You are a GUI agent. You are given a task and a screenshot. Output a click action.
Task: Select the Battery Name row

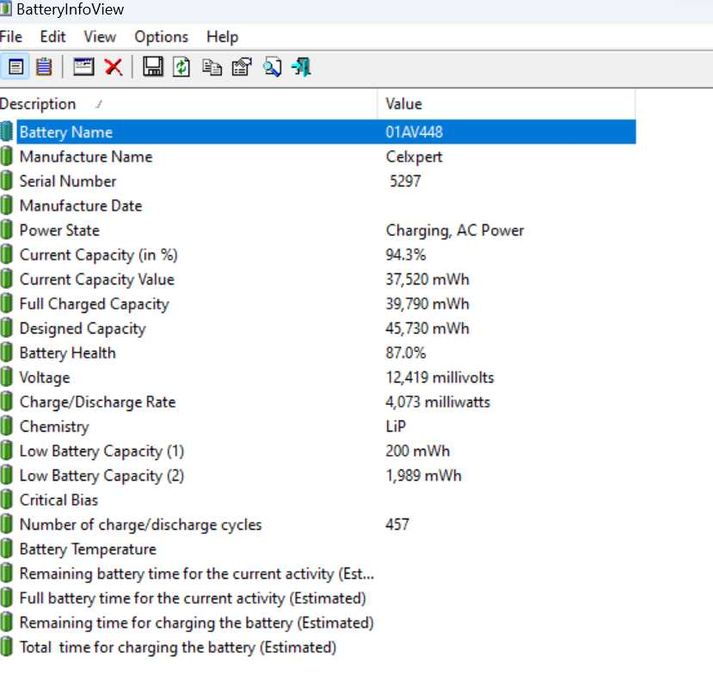[x=318, y=132]
